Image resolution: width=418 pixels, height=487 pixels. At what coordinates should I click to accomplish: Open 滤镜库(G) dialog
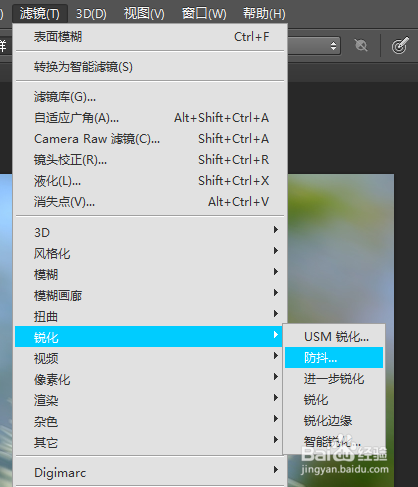coord(150,97)
